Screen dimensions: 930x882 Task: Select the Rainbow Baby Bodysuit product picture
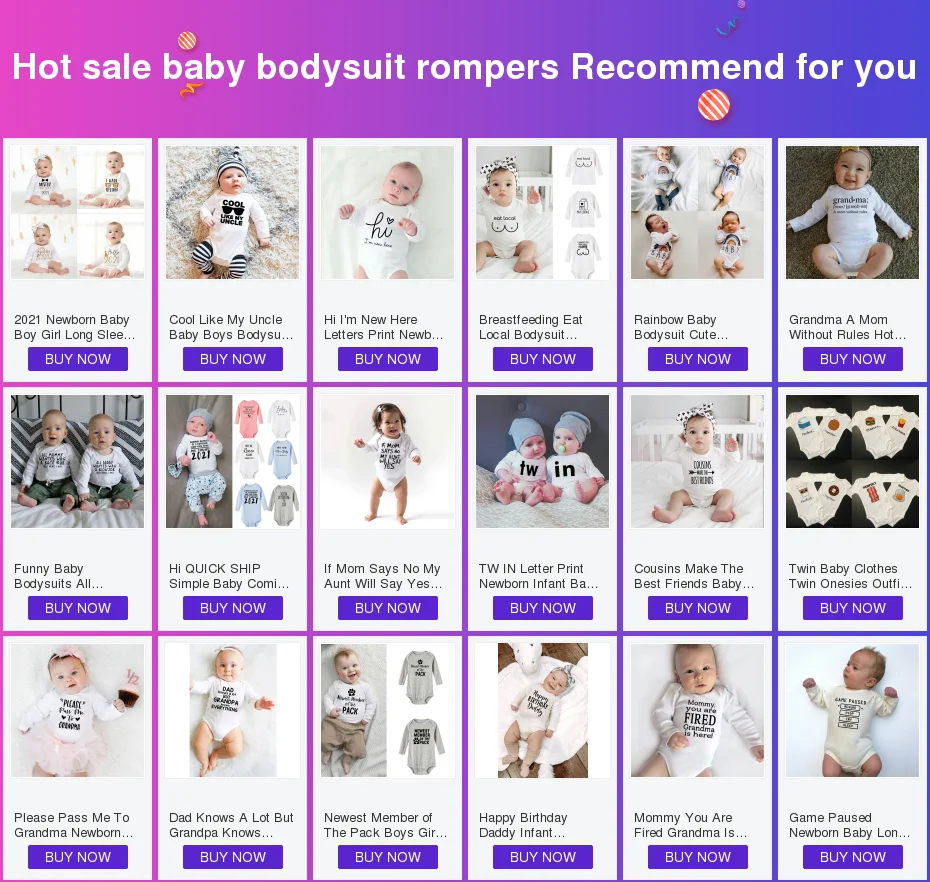point(698,212)
